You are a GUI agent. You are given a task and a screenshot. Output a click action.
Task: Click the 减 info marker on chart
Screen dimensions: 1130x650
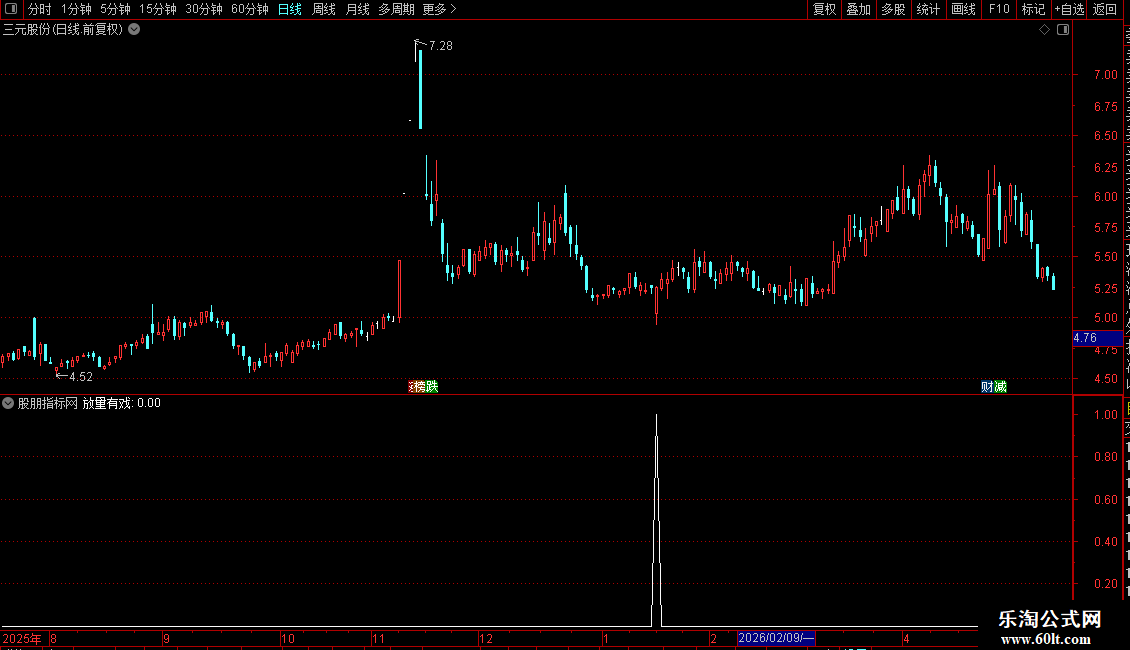[1000, 387]
